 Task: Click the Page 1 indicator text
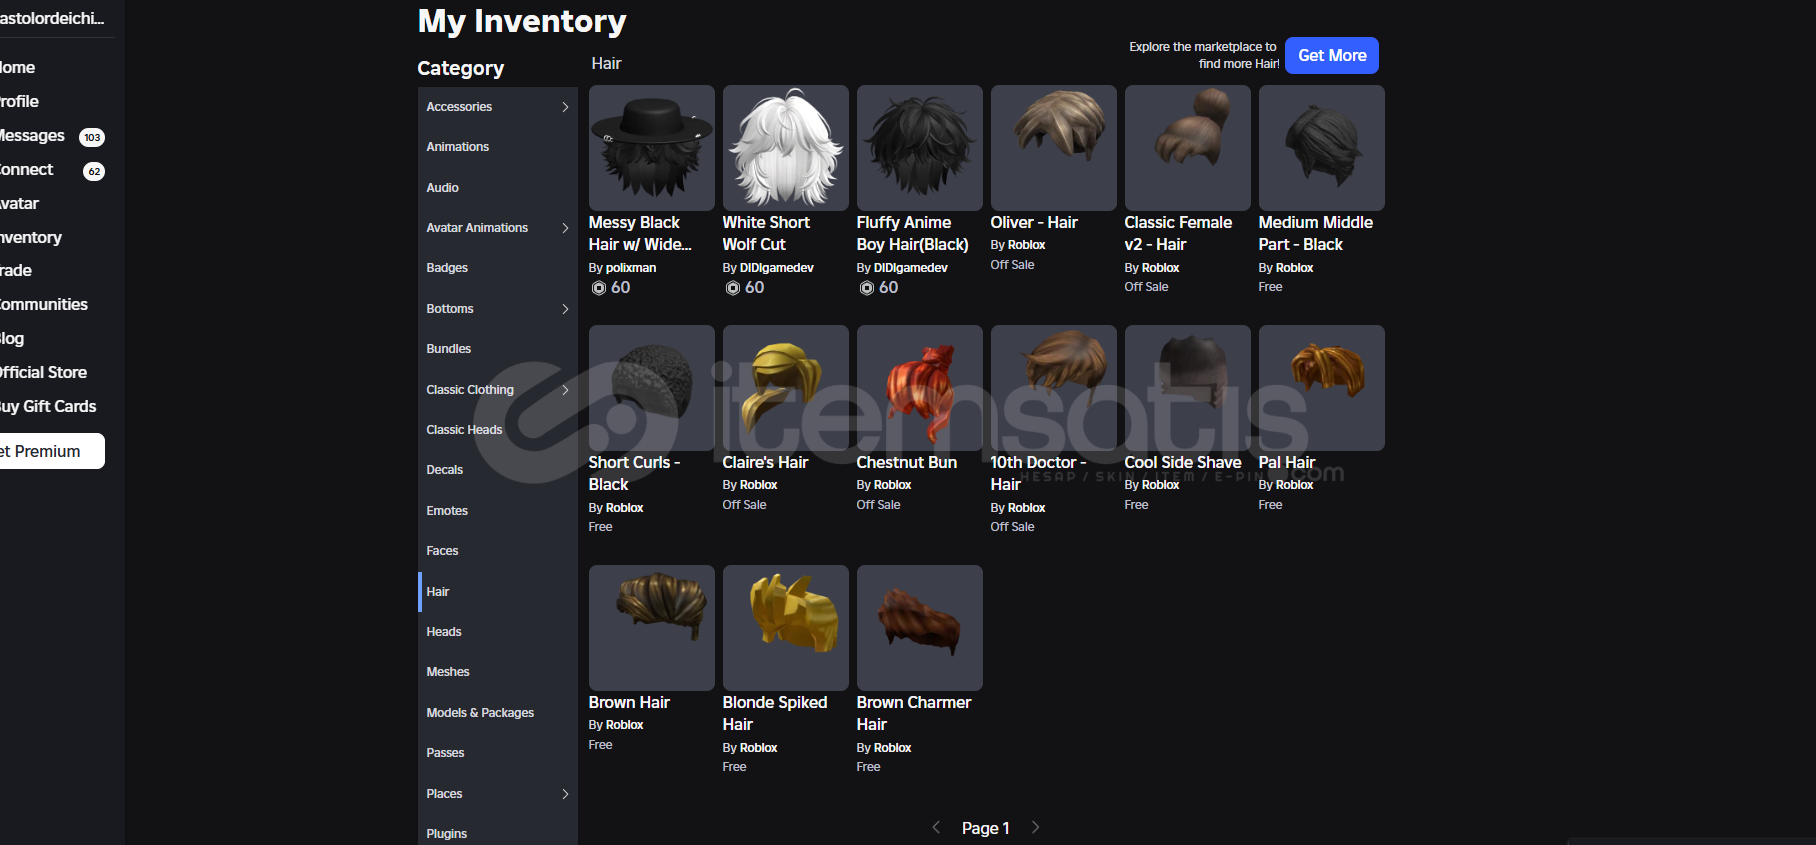986,828
